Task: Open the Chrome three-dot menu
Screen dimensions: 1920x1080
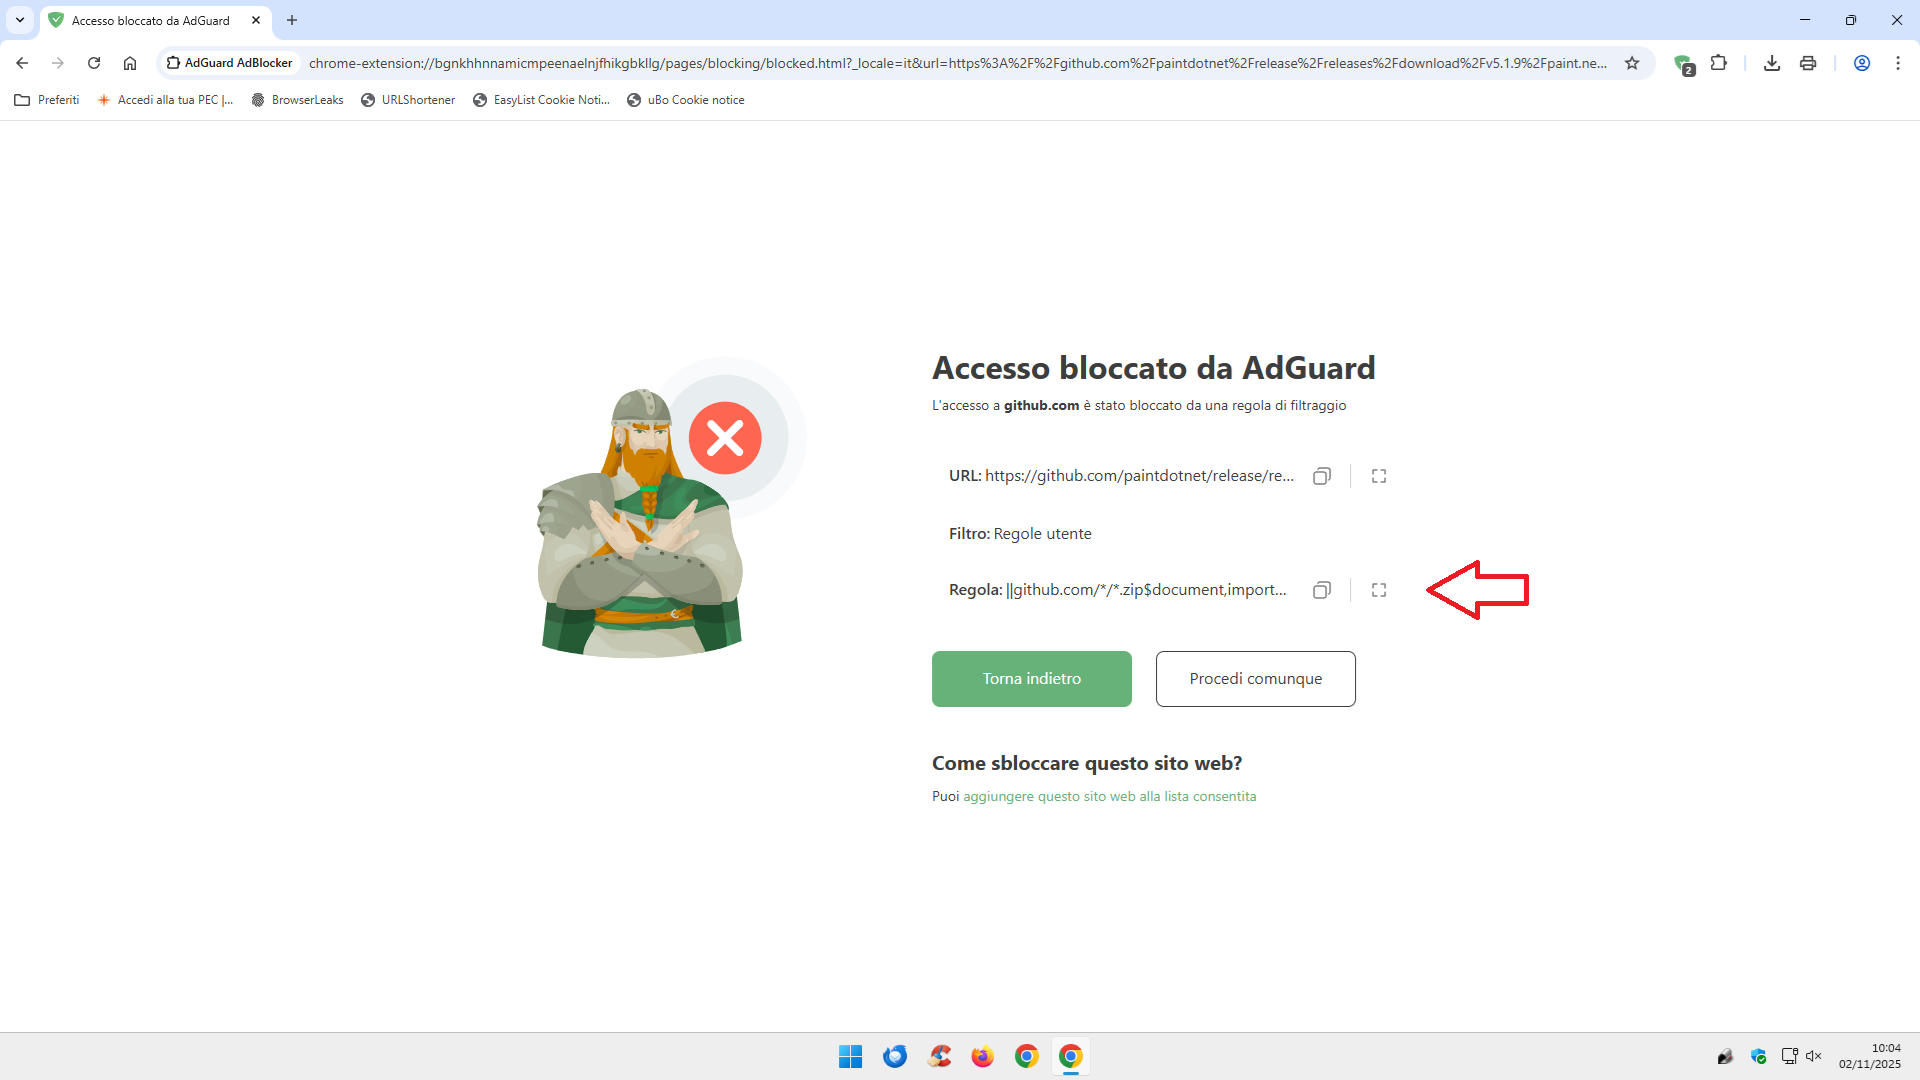Action: [1898, 63]
